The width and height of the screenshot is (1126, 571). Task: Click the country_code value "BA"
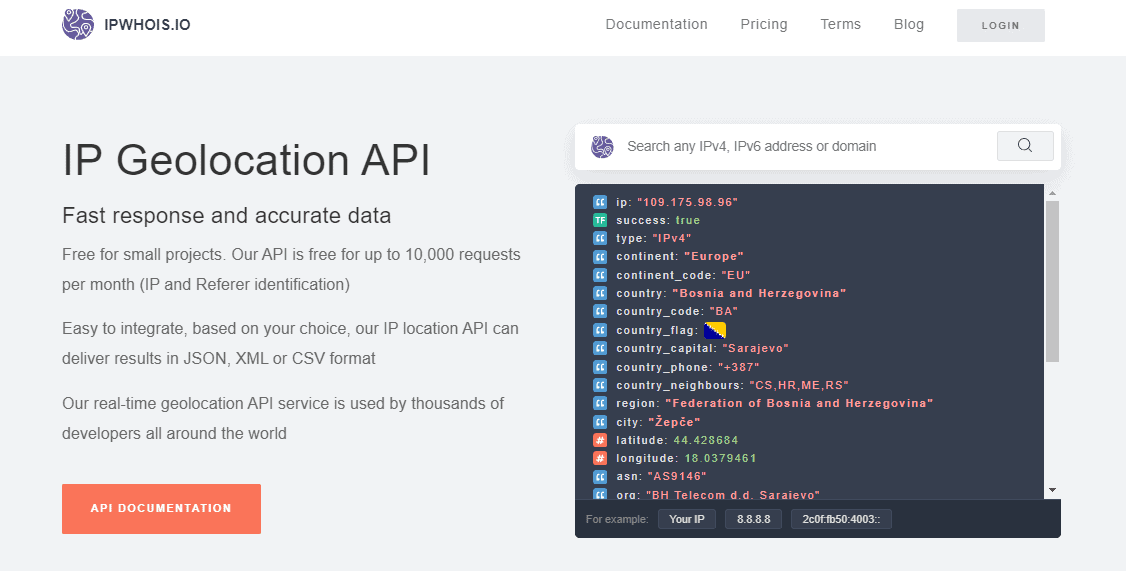pyautogui.click(x=723, y=312)
